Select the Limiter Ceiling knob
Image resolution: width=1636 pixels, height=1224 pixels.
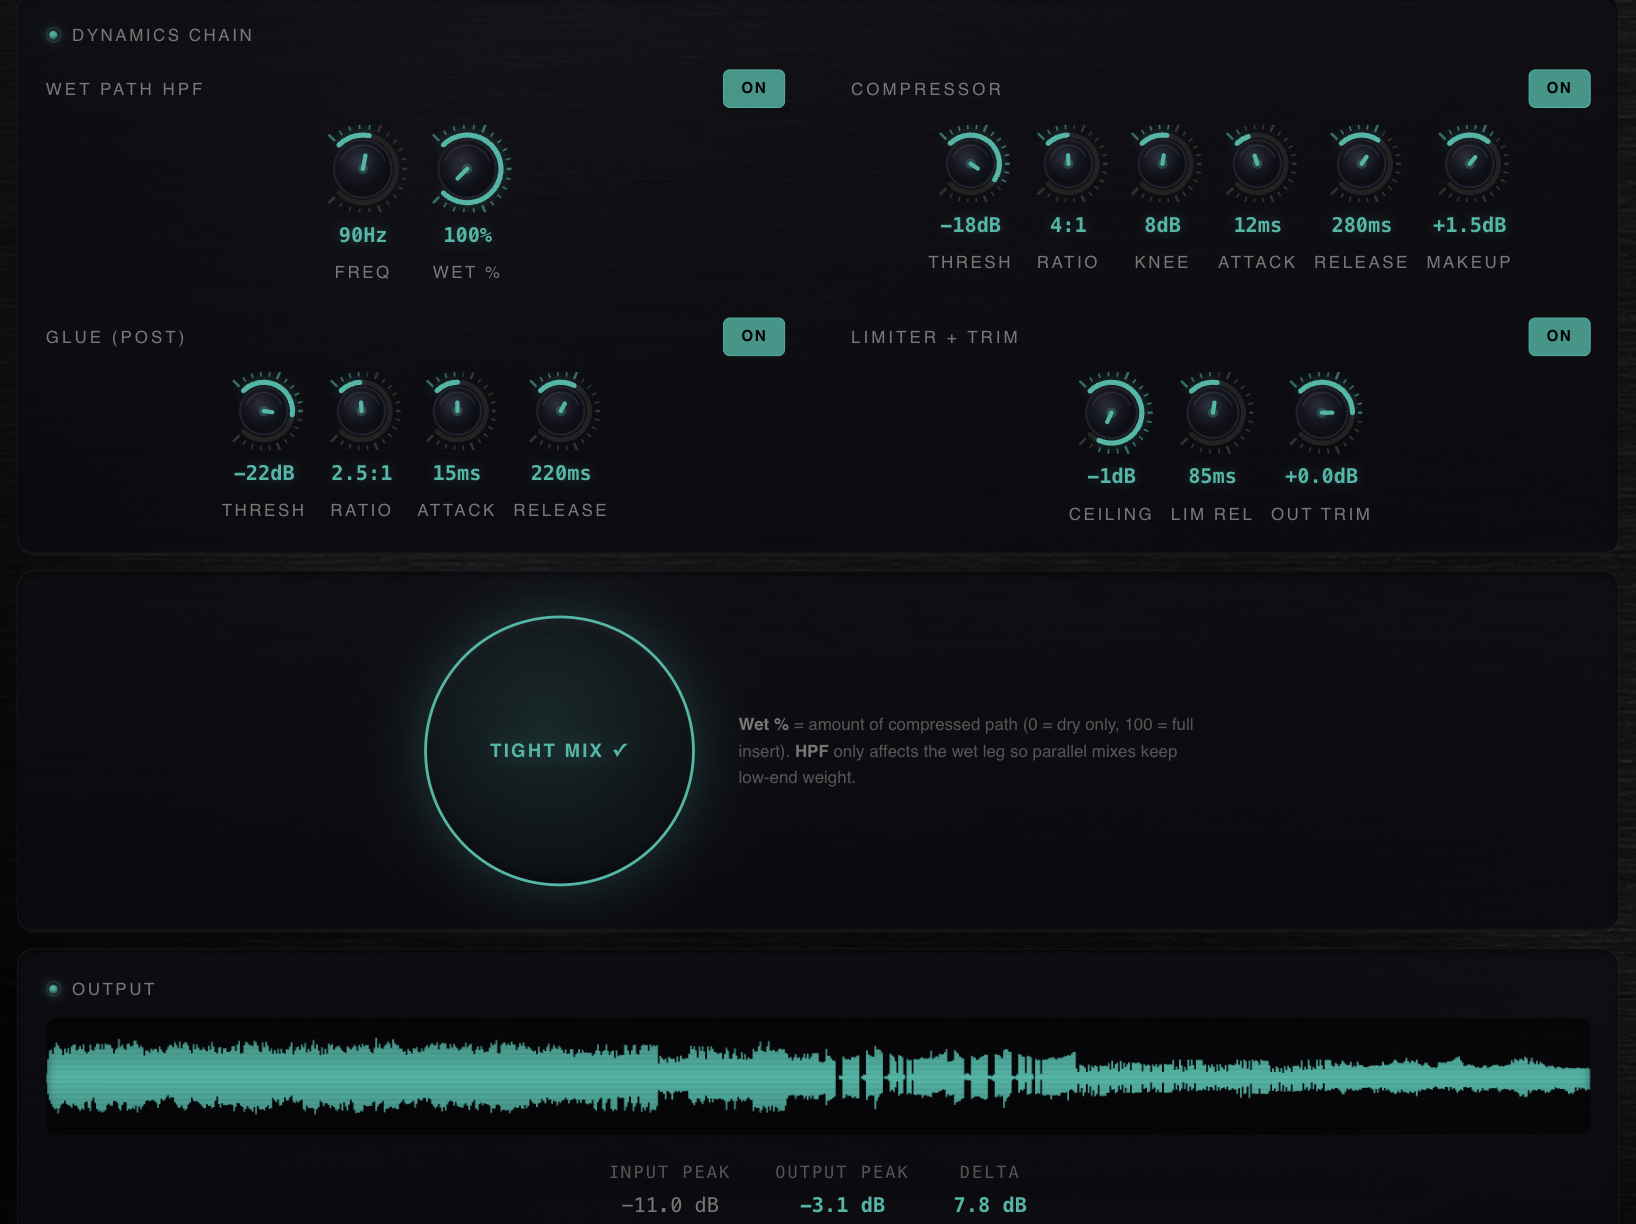1111,412
